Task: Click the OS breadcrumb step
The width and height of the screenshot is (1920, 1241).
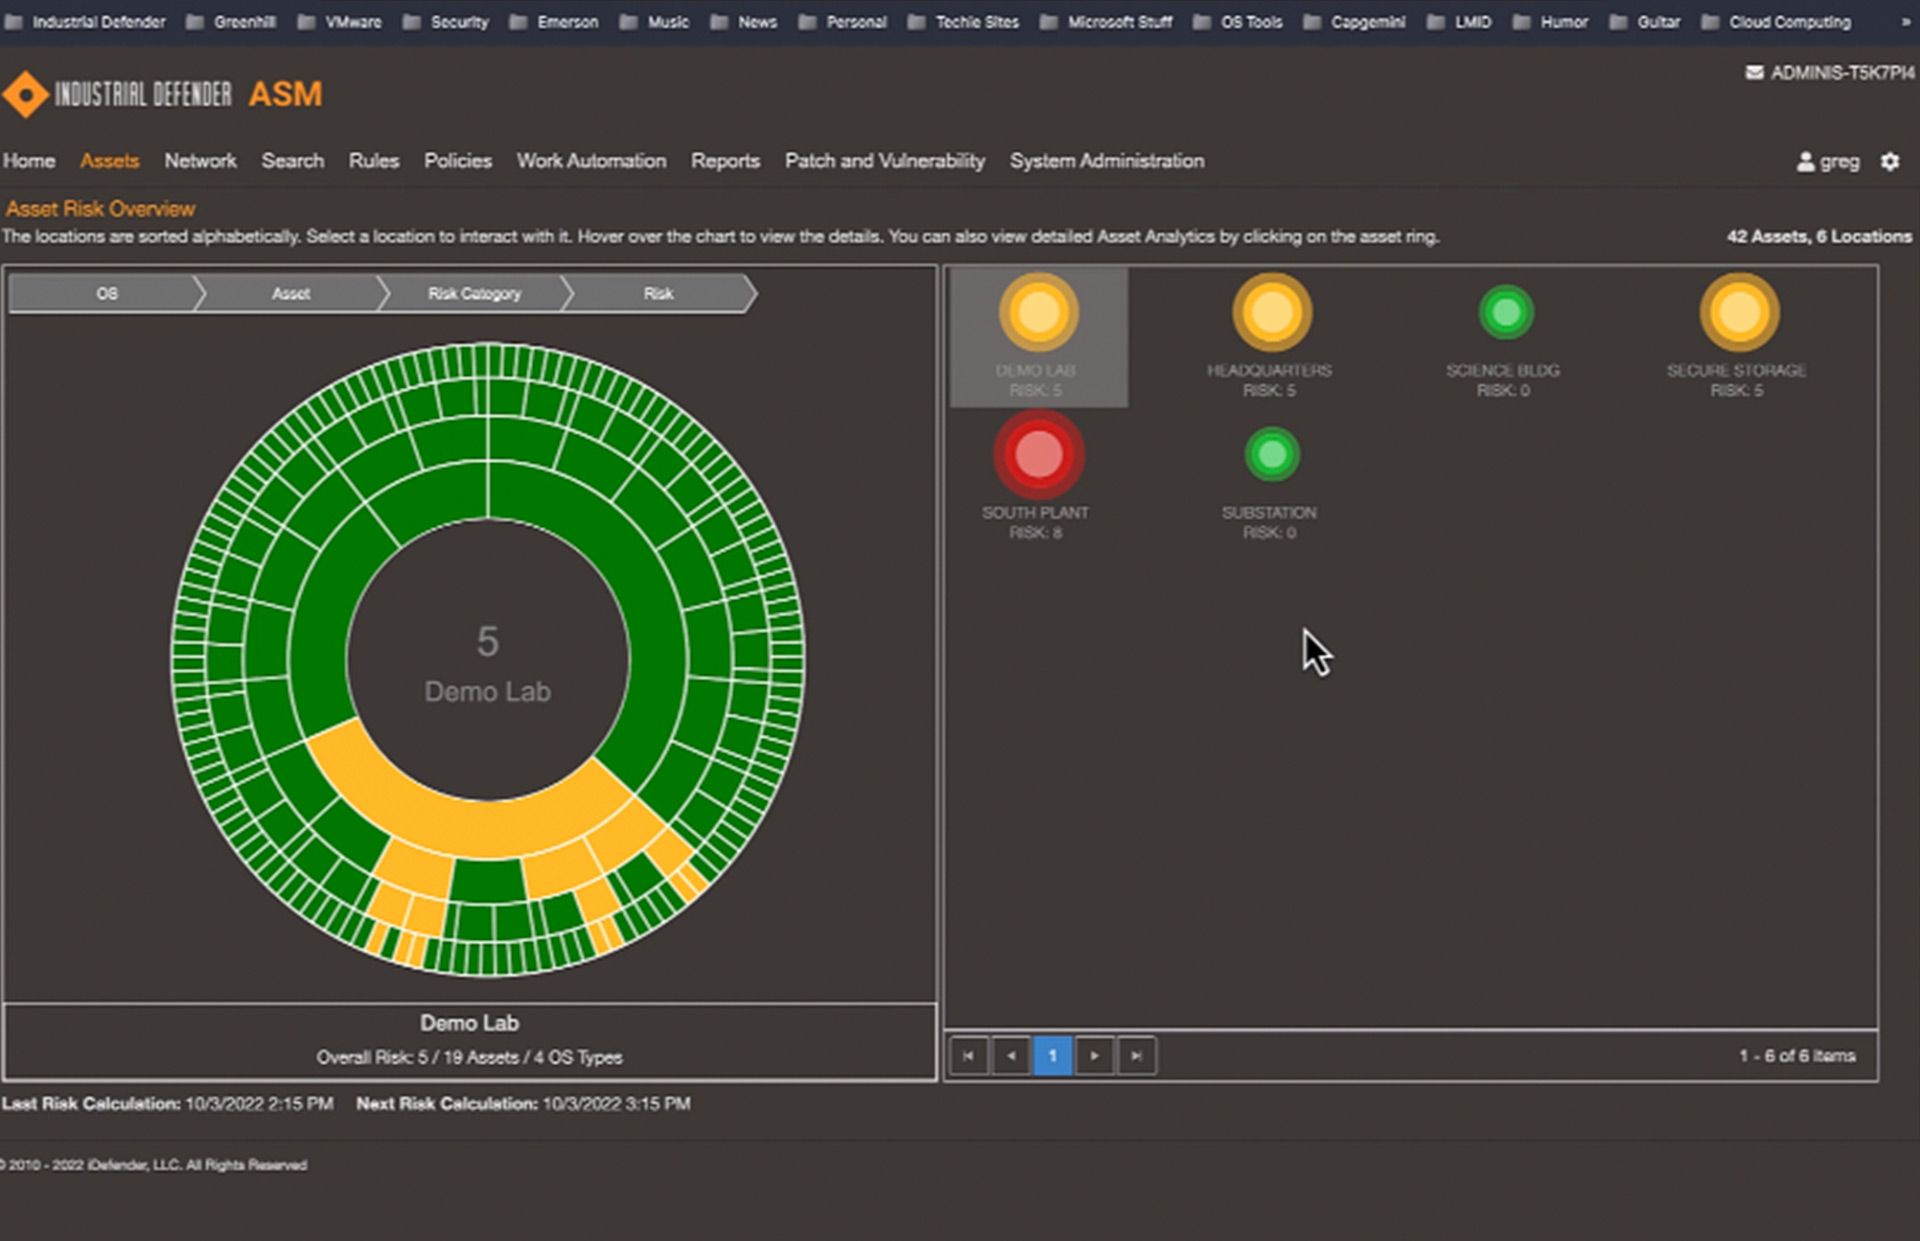Action: [x=106, y=293]
